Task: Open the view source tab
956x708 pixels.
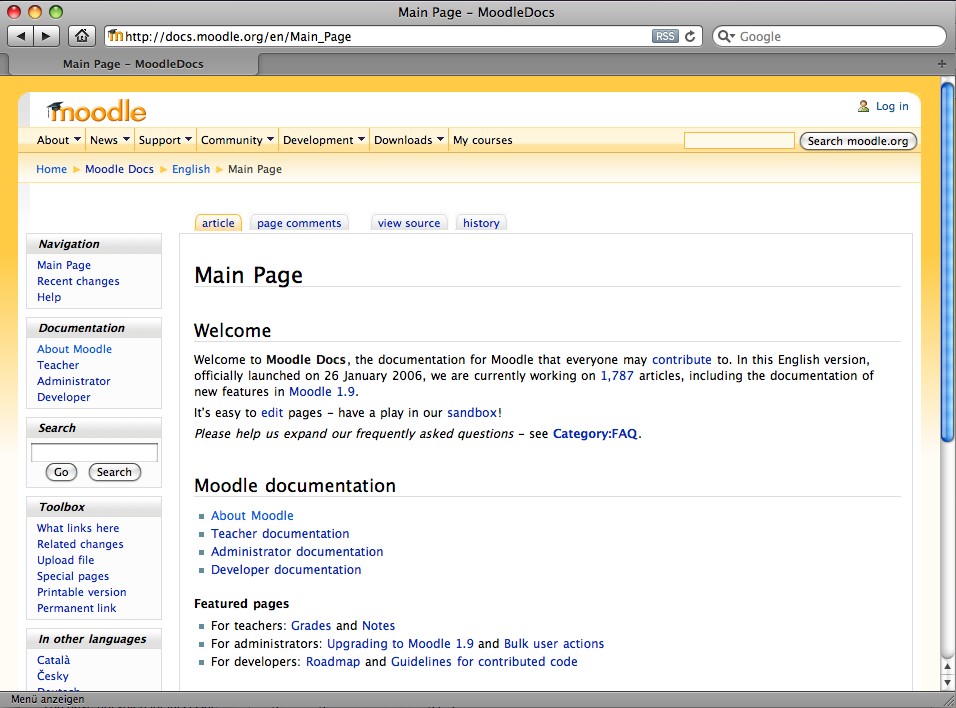Action: pyautogui.click(x=408, y=223)
